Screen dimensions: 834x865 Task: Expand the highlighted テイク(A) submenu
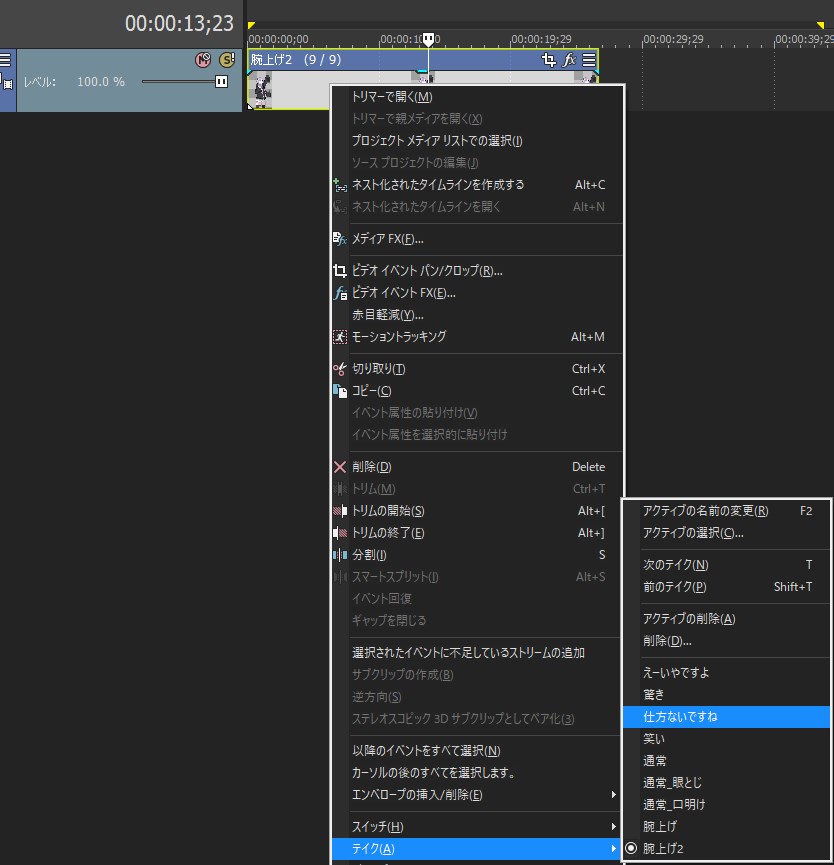pyautogui.click(x=478, y=848)
